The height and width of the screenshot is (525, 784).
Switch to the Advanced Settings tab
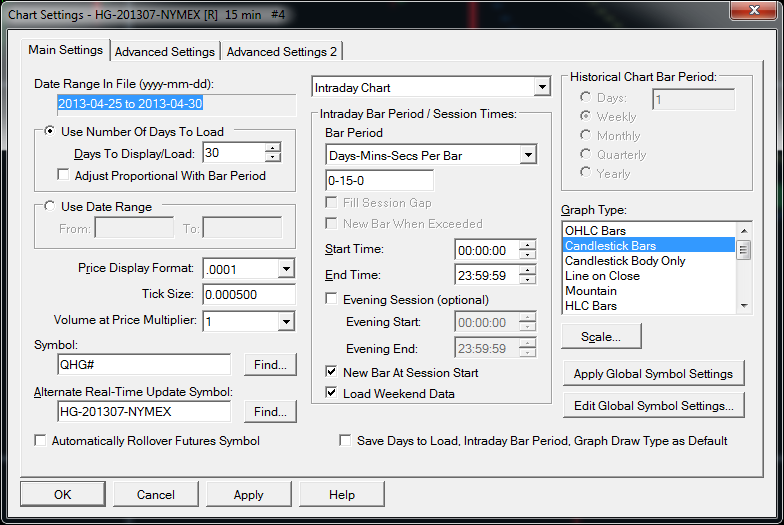click(x=165, y=52)
